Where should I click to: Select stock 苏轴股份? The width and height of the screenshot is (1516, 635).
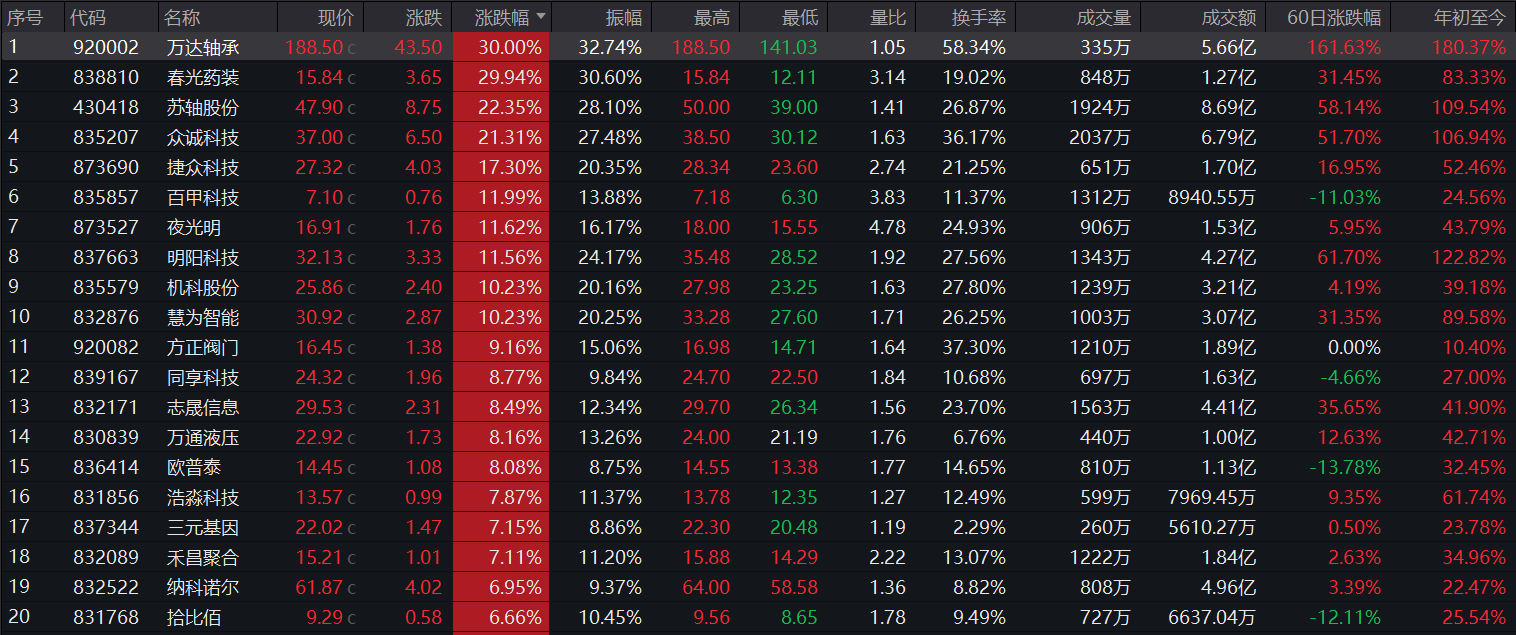pos(203,107)
